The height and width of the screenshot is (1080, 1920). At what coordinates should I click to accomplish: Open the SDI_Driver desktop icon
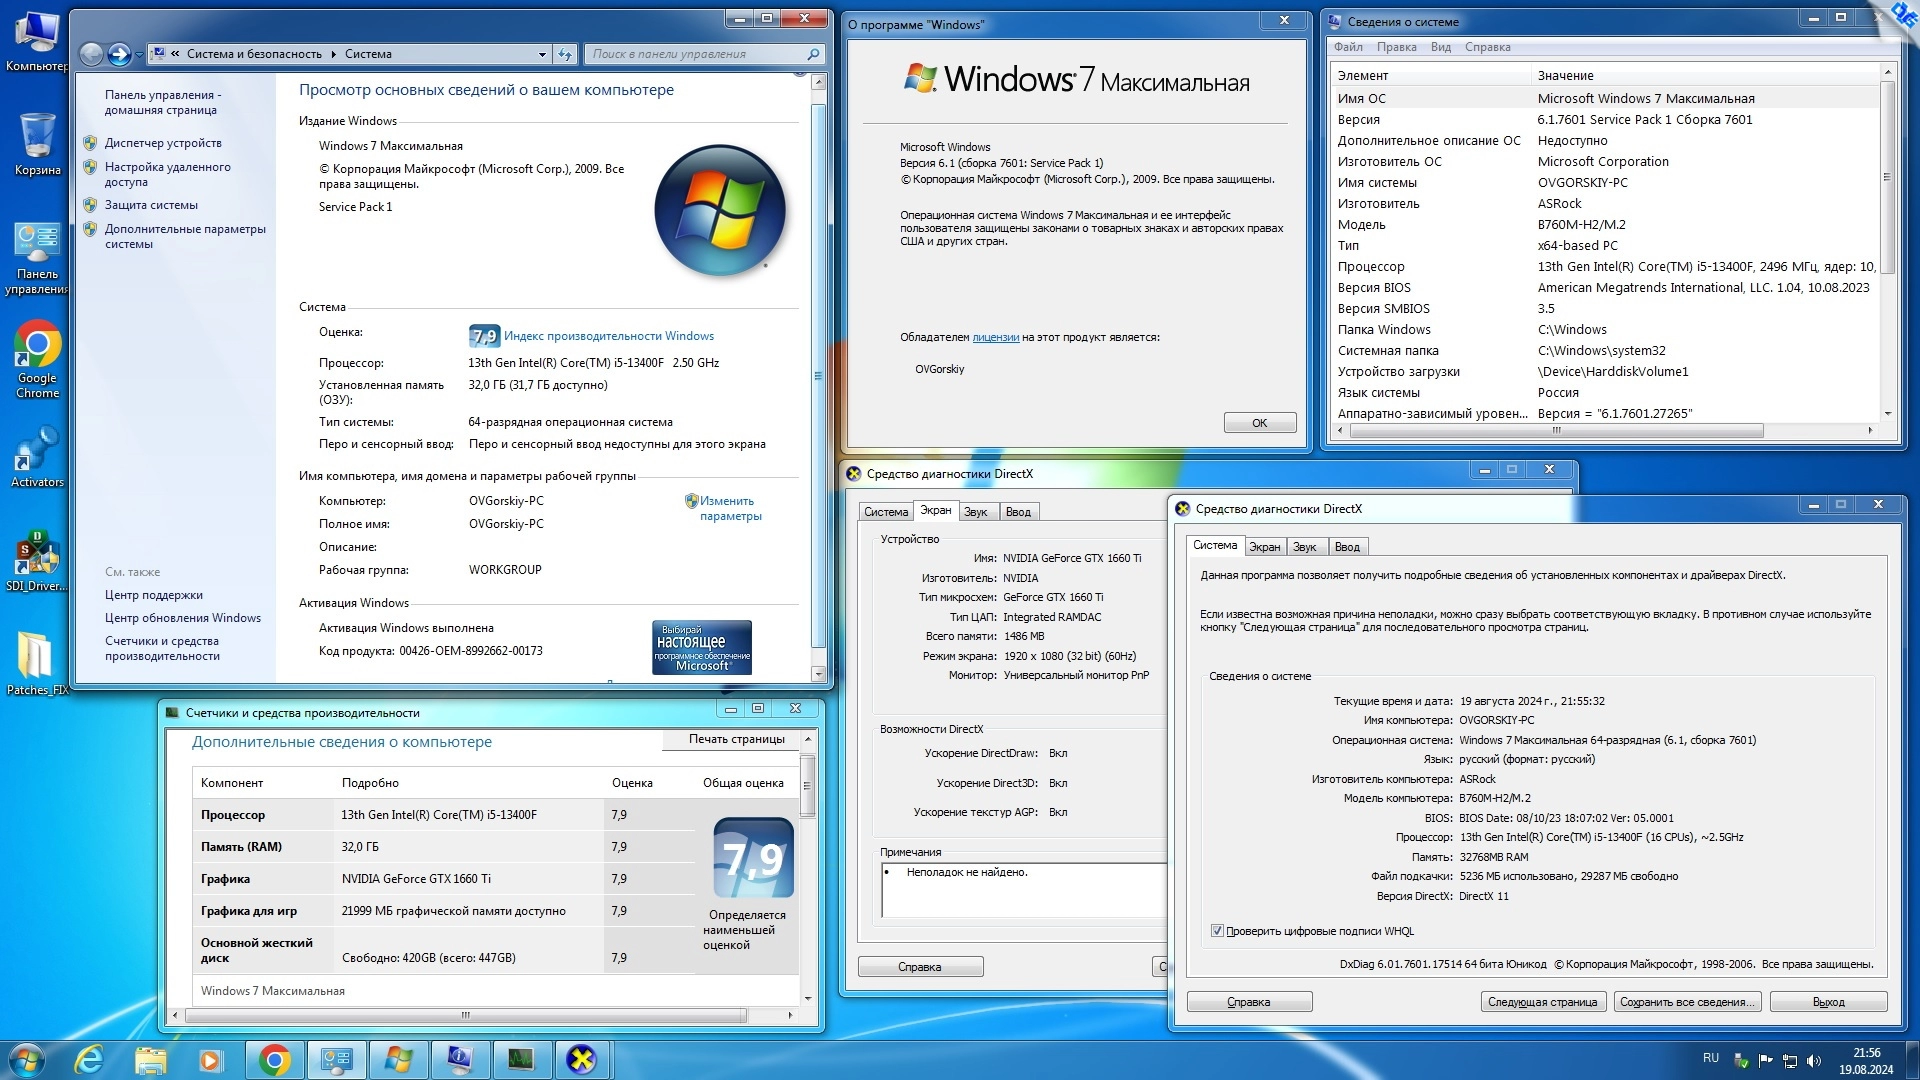tap(37, 560)
